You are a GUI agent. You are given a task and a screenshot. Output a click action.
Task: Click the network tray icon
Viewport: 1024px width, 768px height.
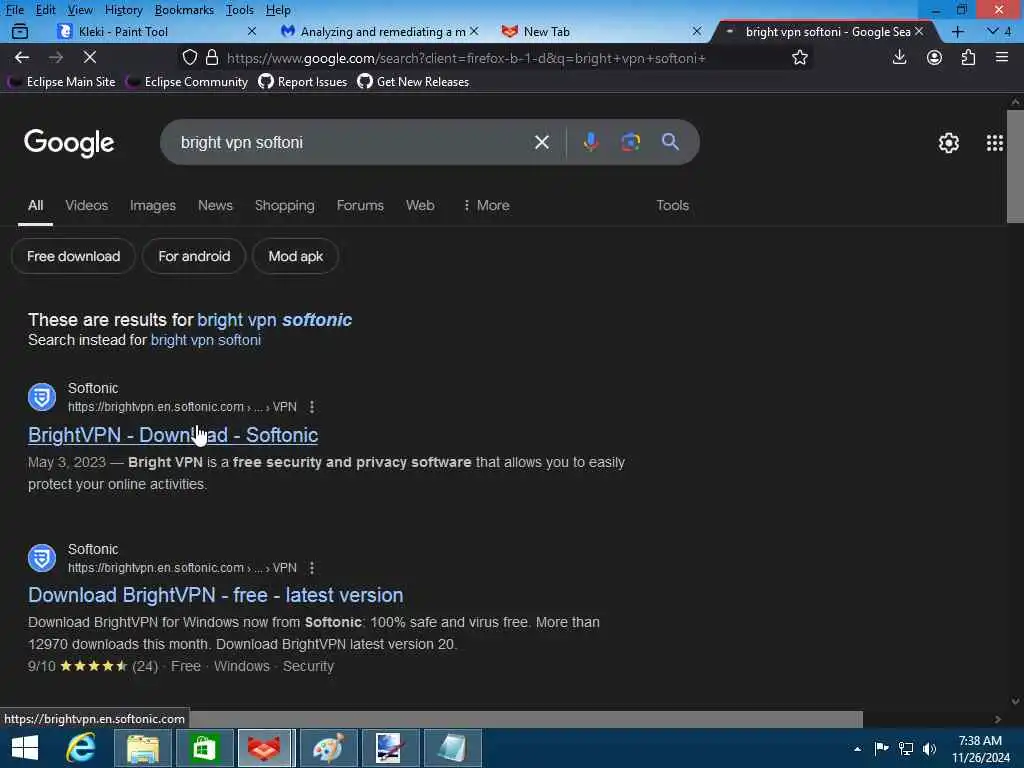(906, 748)
